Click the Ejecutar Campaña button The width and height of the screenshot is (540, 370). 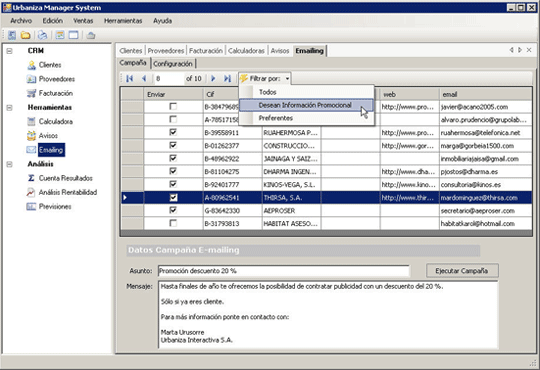coord(462,270)
